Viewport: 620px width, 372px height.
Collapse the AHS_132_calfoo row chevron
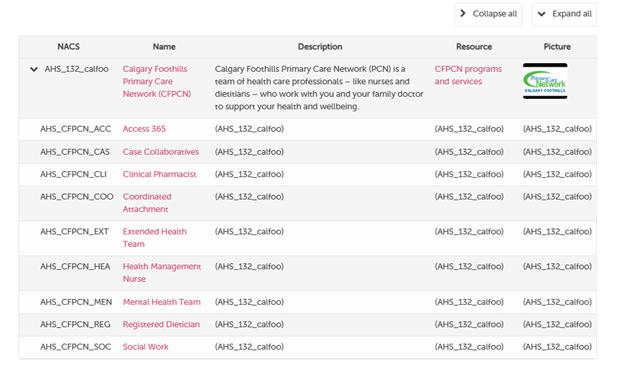point(34,70)
